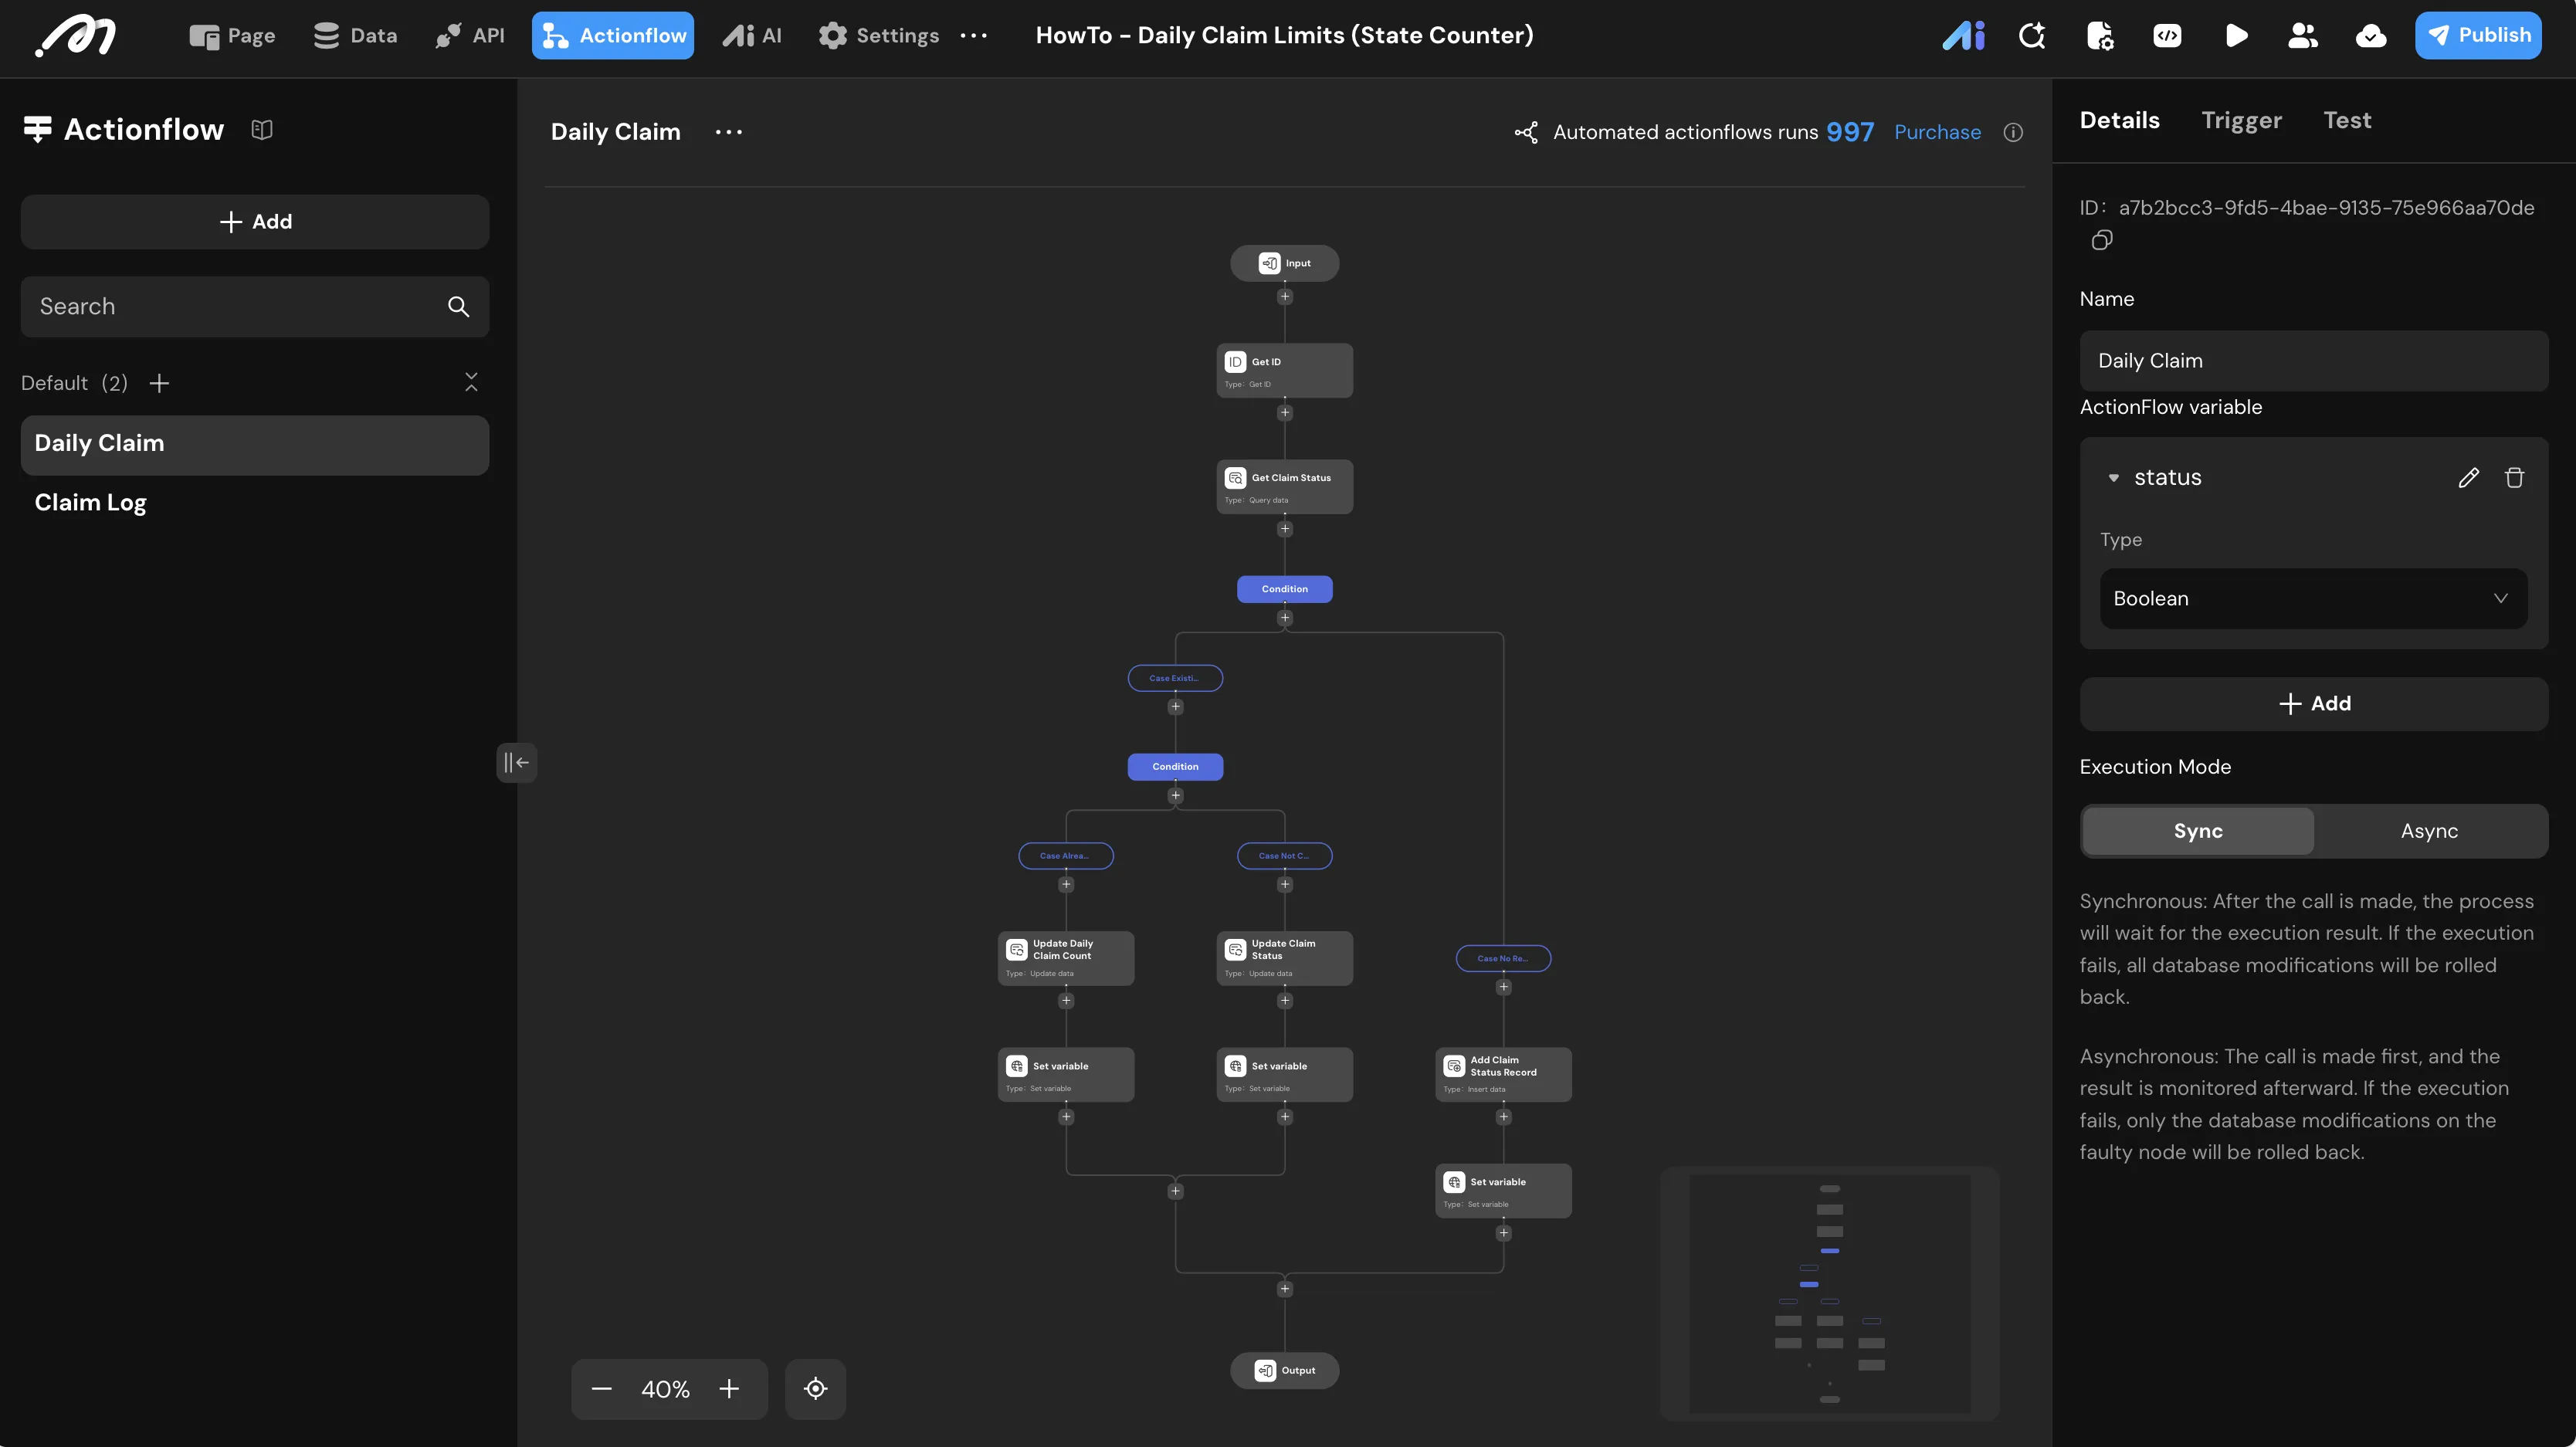
Task: Select the upper Condition node
Action: 1284,589
